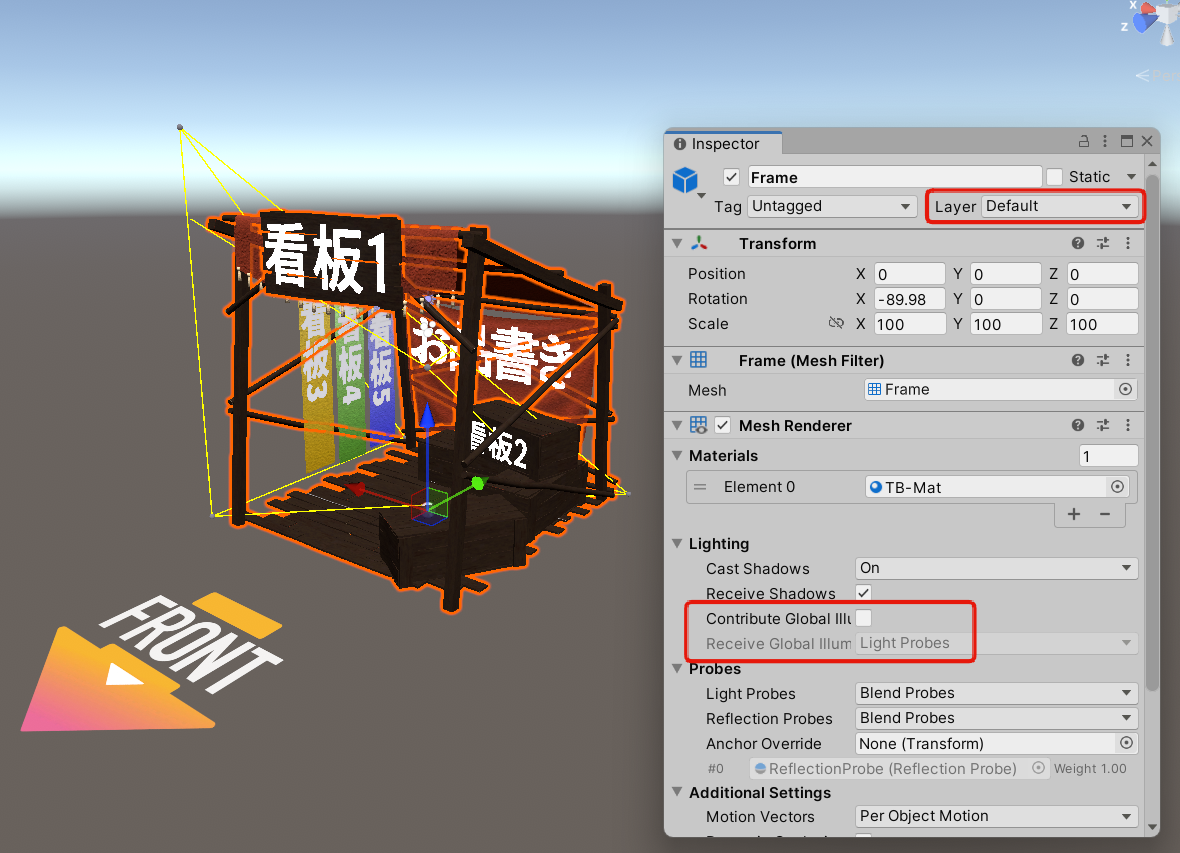The width and height of the screenshot is (1180, 853).
Task: Open Mesh Renderer help icon
Action: pos(1078,425)
